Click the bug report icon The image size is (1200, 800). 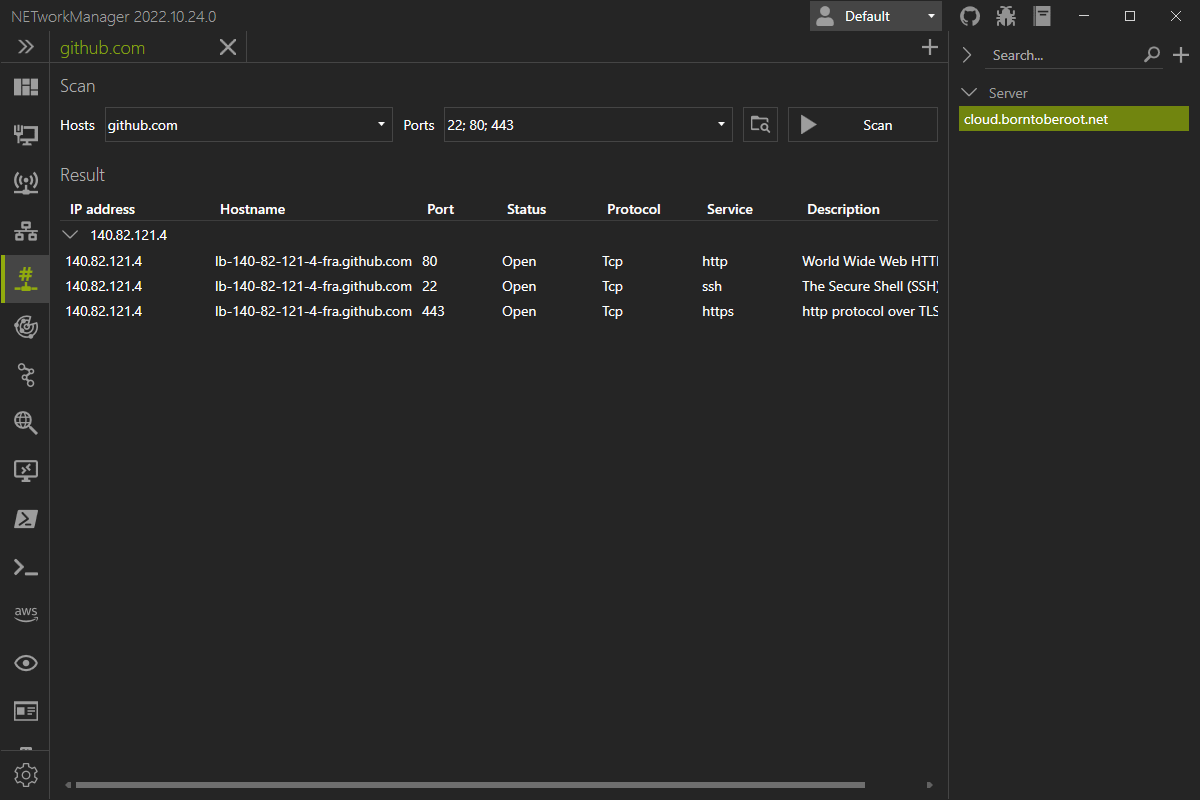coord(1006,16)
